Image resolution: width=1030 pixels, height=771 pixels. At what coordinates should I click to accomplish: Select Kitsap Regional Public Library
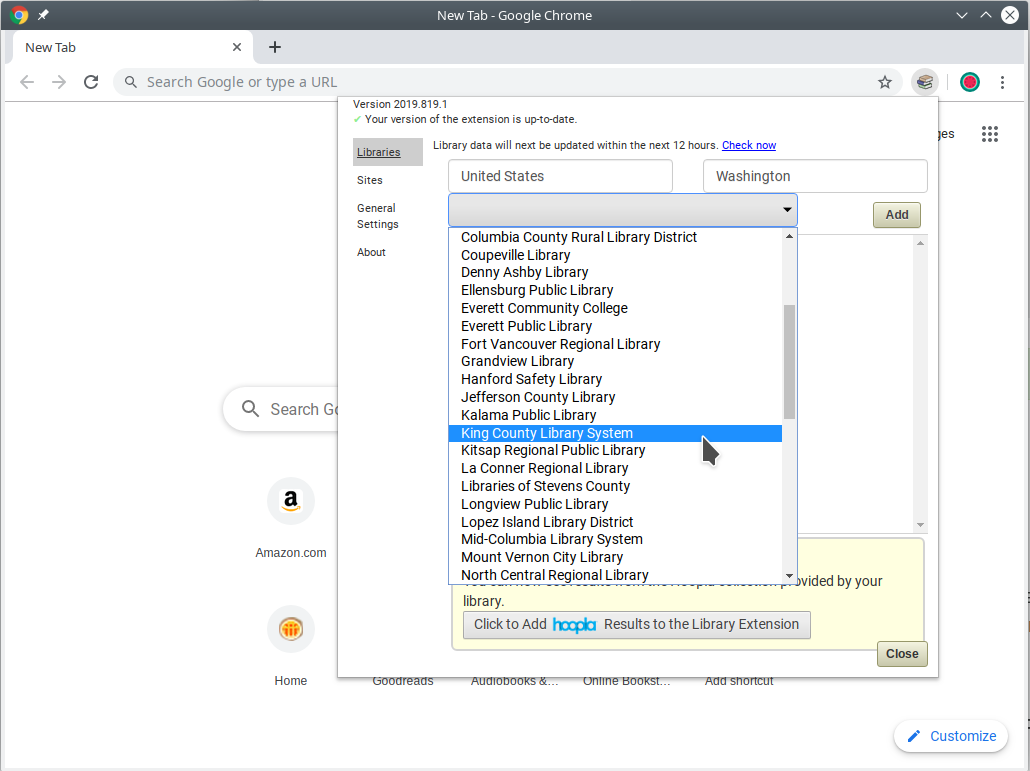[616, 451]
